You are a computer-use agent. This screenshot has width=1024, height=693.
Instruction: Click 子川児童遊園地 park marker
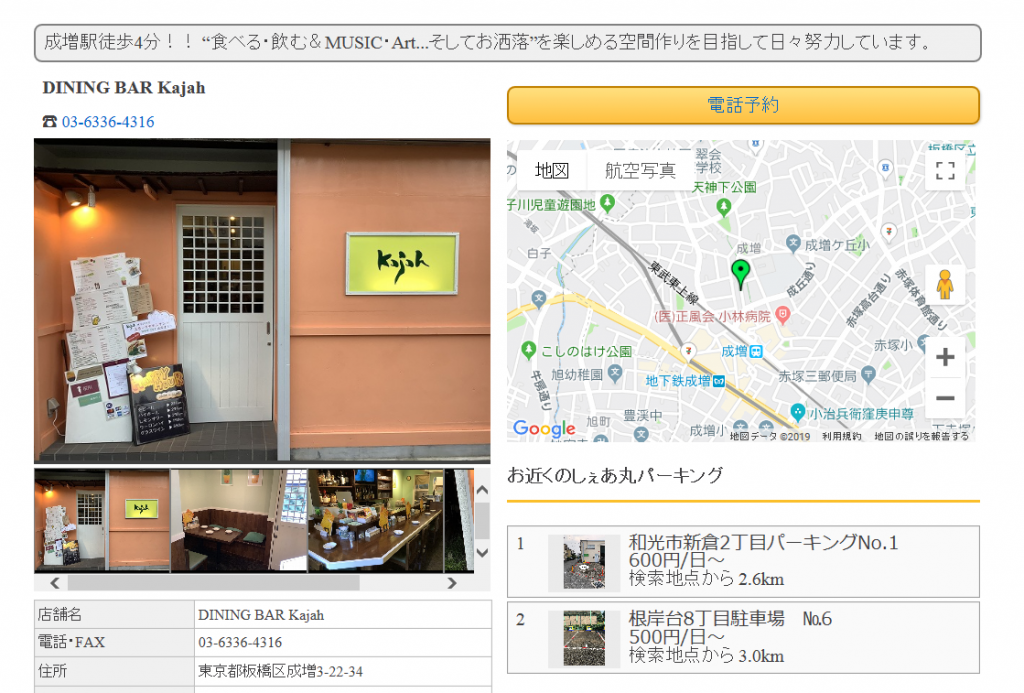tap(607, 203)
